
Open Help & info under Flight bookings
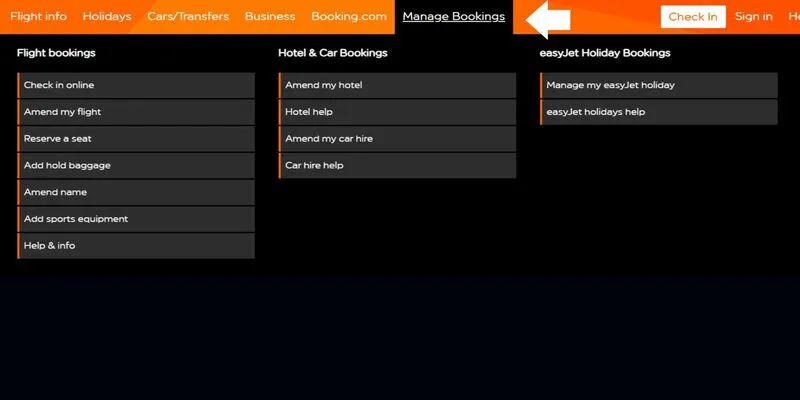click(x=136, y=246)
